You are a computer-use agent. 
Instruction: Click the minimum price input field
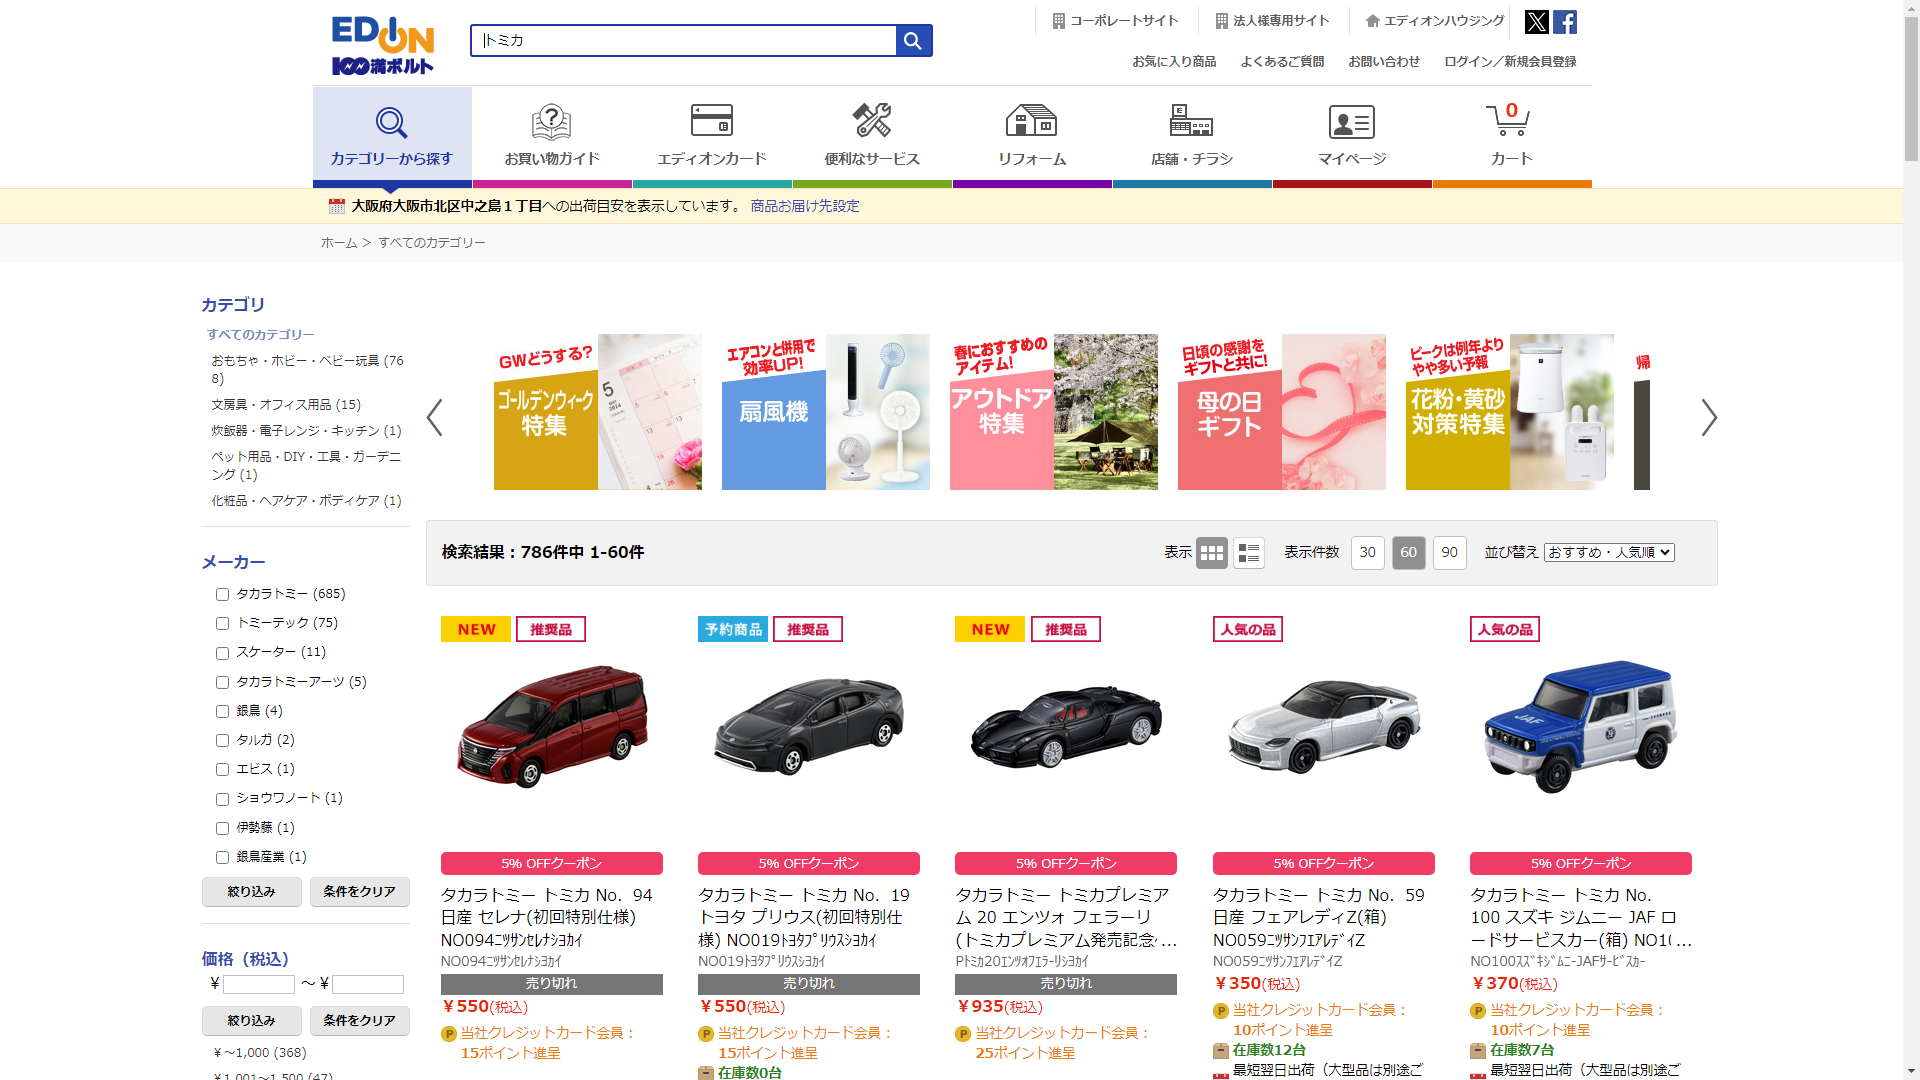pyautogui.click(x=259, y=985)
